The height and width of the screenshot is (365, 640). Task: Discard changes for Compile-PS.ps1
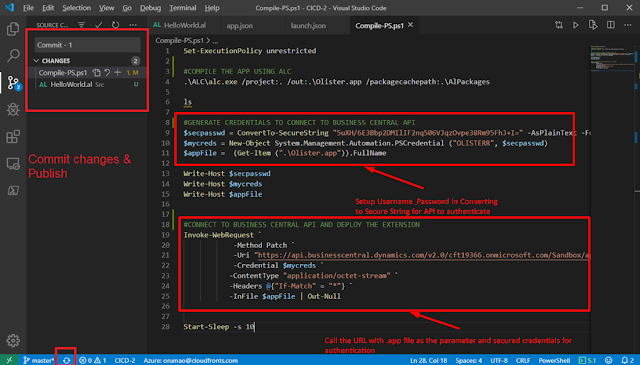coord(107,73)
